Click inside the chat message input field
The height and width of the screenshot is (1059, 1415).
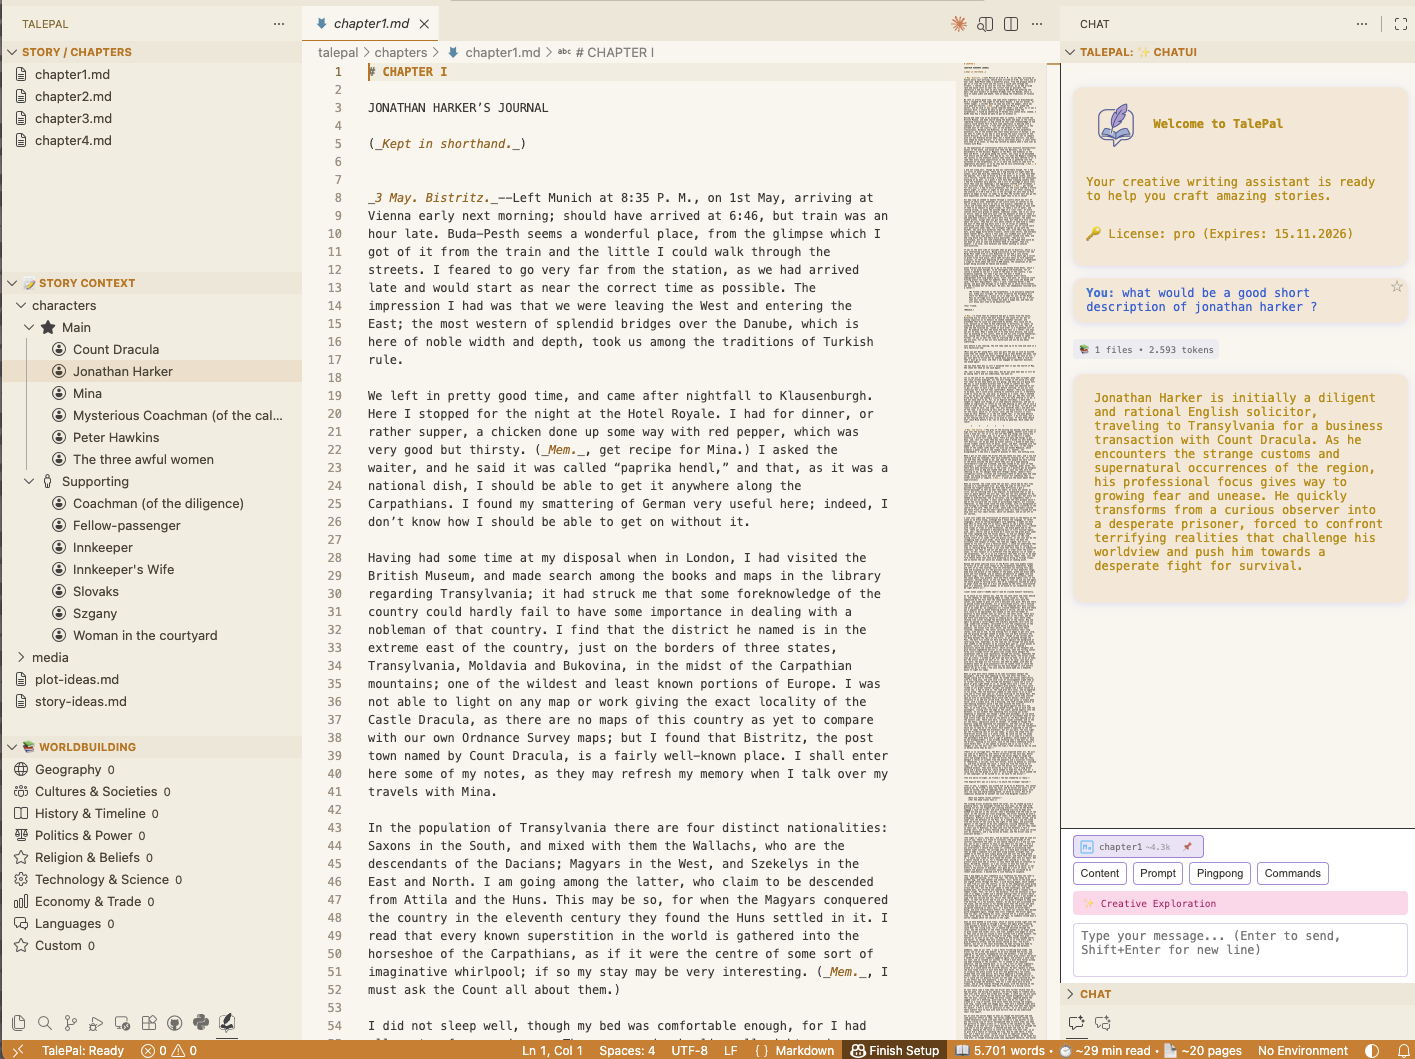(x=1240, y=948)
